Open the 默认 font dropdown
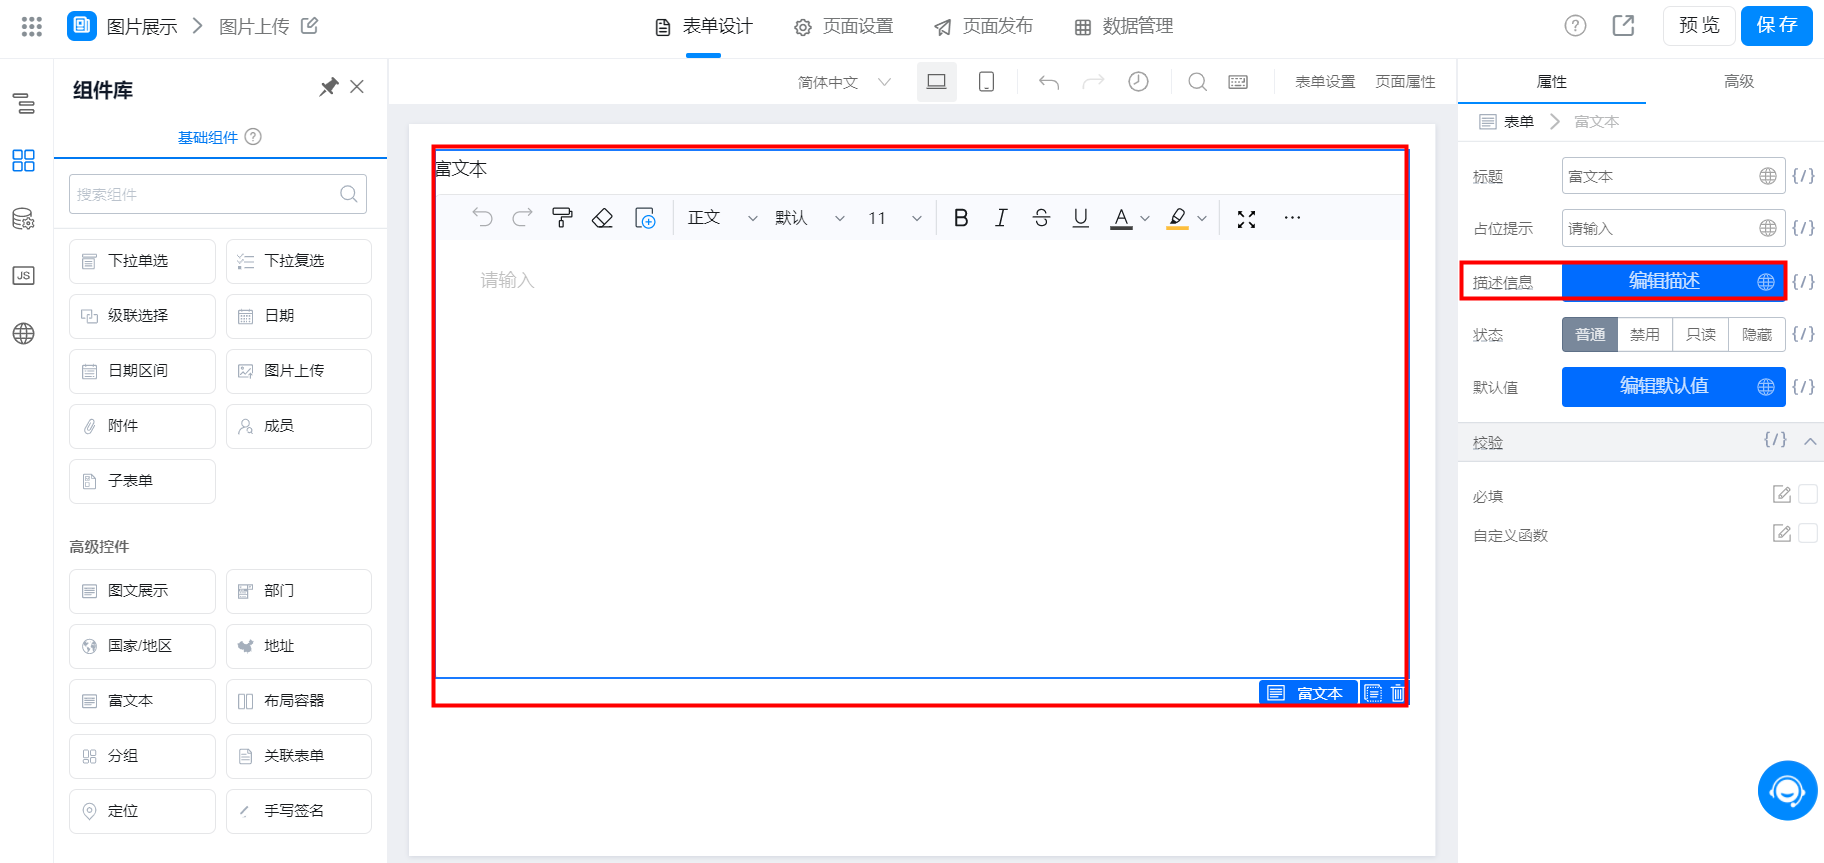The image size is (1824, 863). click(x=810, y=218)
